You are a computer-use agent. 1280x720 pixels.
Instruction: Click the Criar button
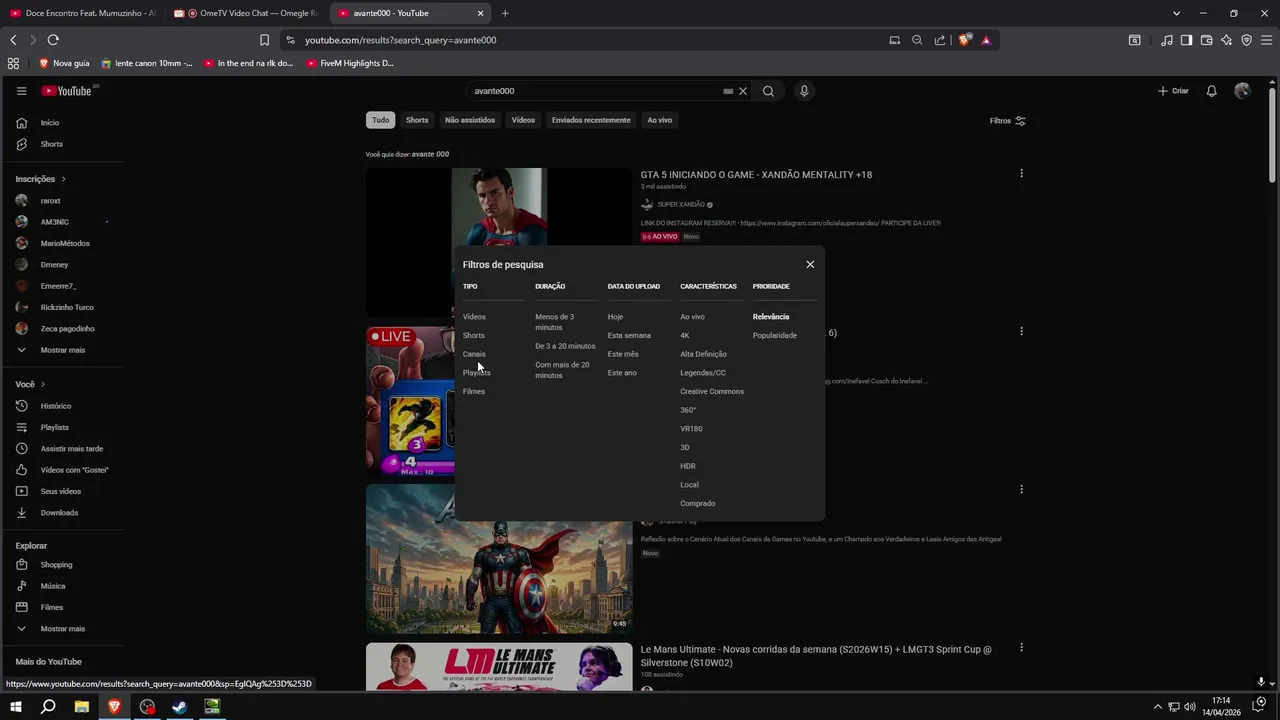[x=1173, y=91]
